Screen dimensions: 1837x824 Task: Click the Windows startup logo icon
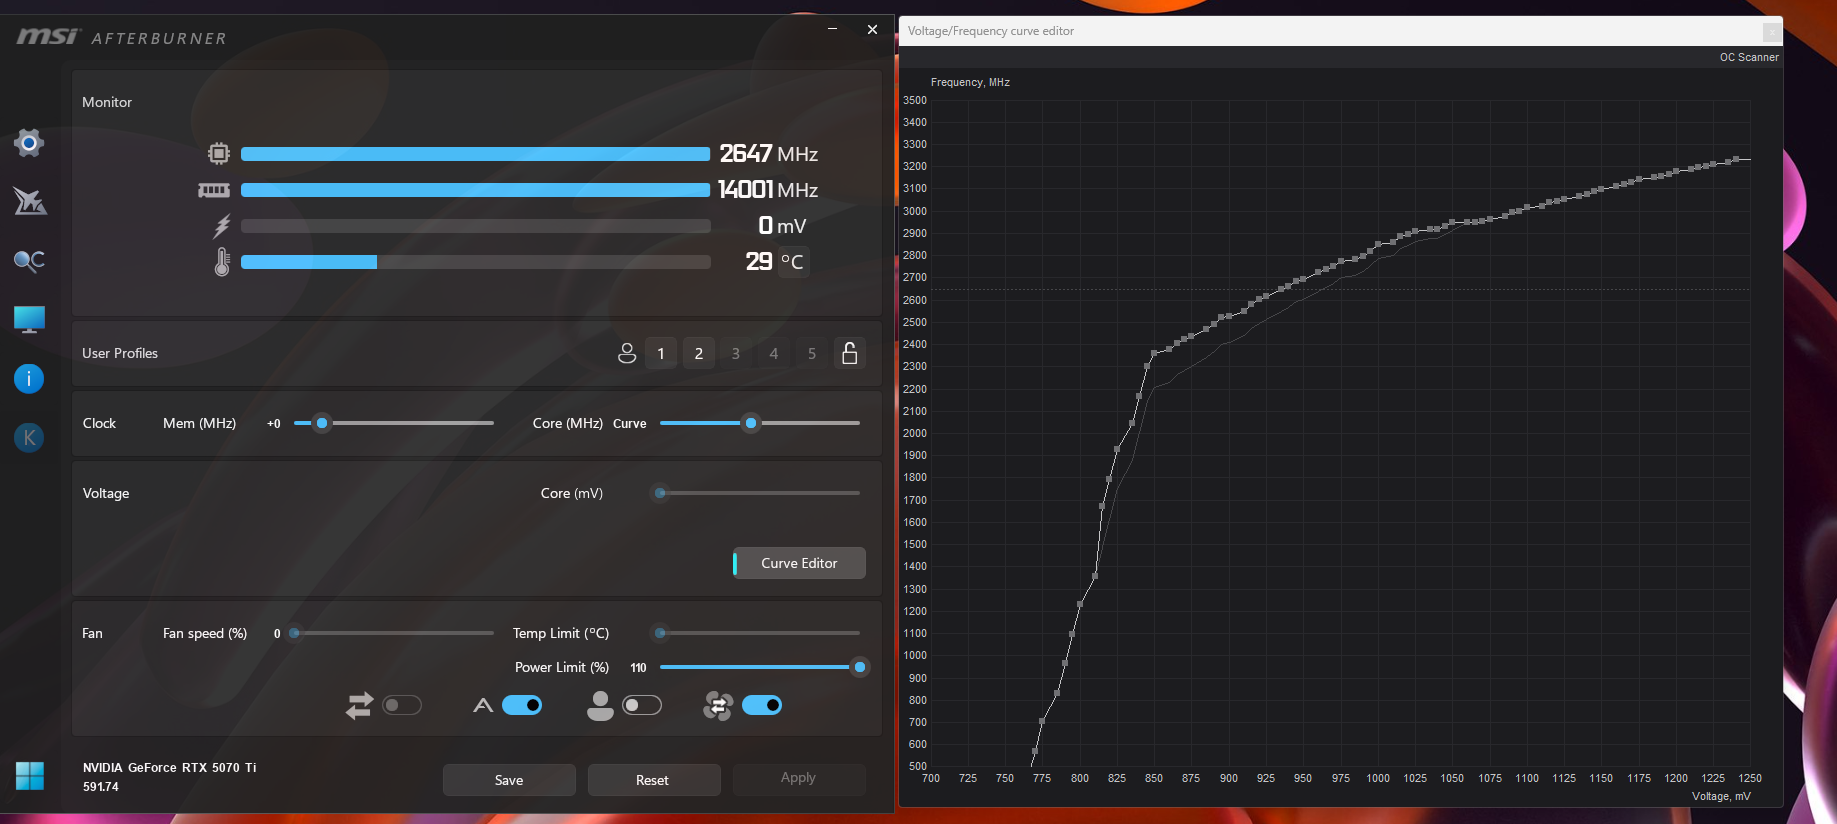click(x=30, y=775)
